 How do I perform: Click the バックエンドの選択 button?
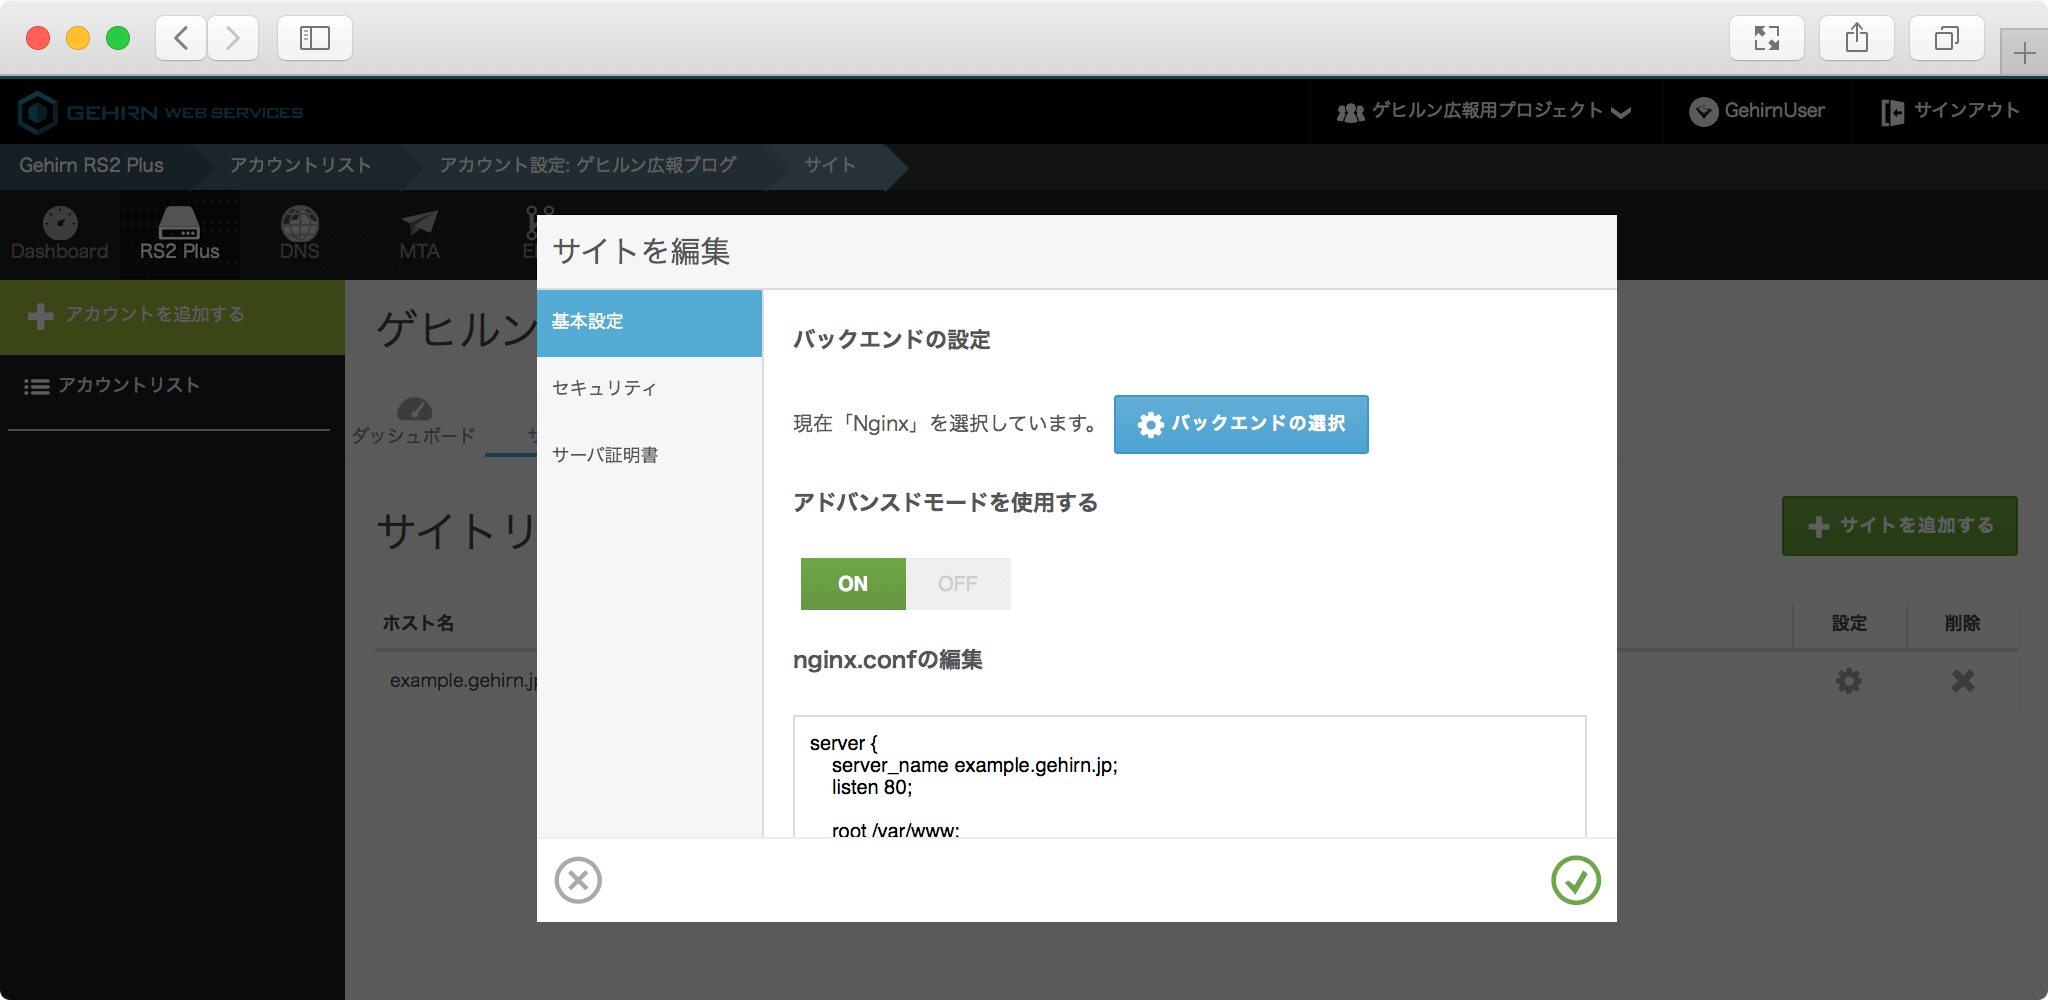point(1241,424)
